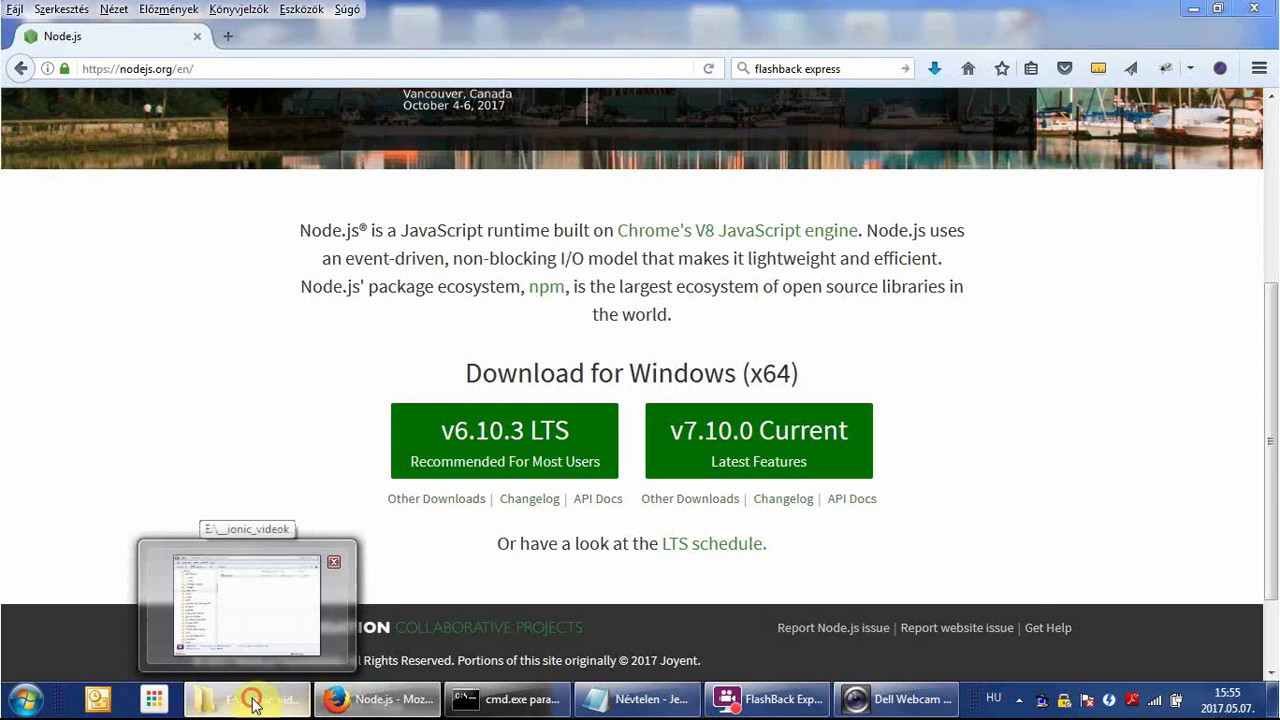The image size is (1280, 720).
Task: Go back with the browser back arrow
Action: [x=20, y=69]
